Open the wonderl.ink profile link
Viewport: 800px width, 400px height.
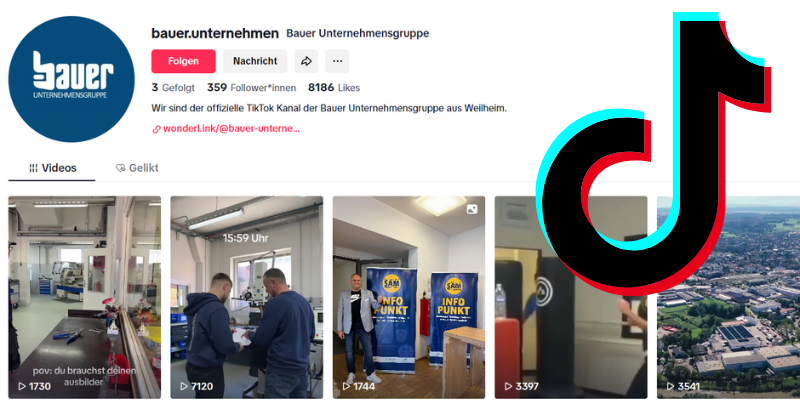231,129
